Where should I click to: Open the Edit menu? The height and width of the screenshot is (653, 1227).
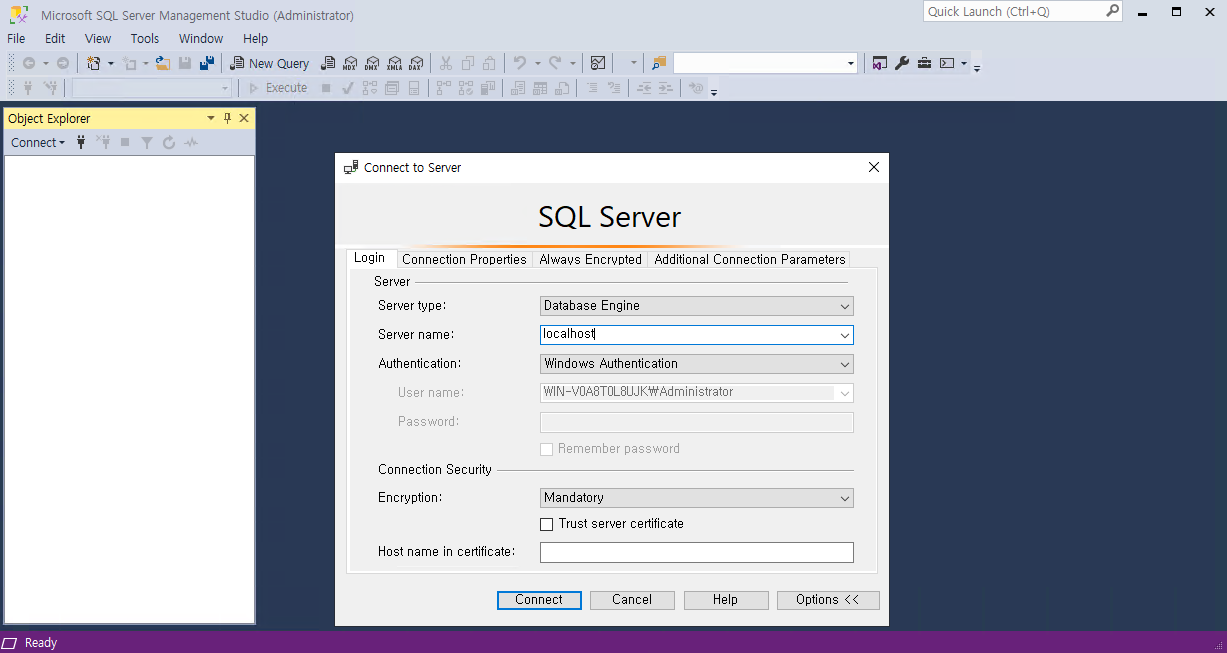pyautogui.click(x=55, y=38)
